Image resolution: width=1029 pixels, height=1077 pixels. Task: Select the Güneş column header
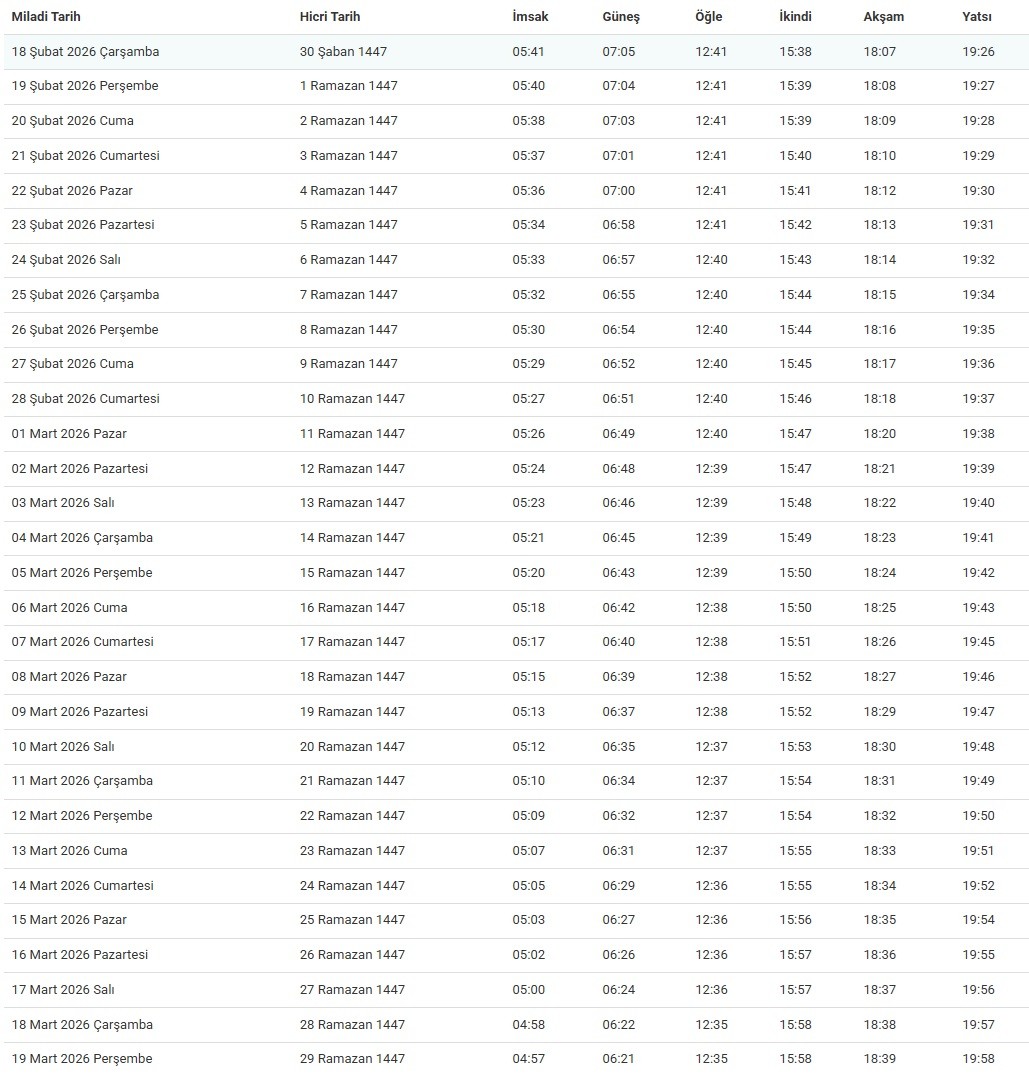click(x=621, y=17)
